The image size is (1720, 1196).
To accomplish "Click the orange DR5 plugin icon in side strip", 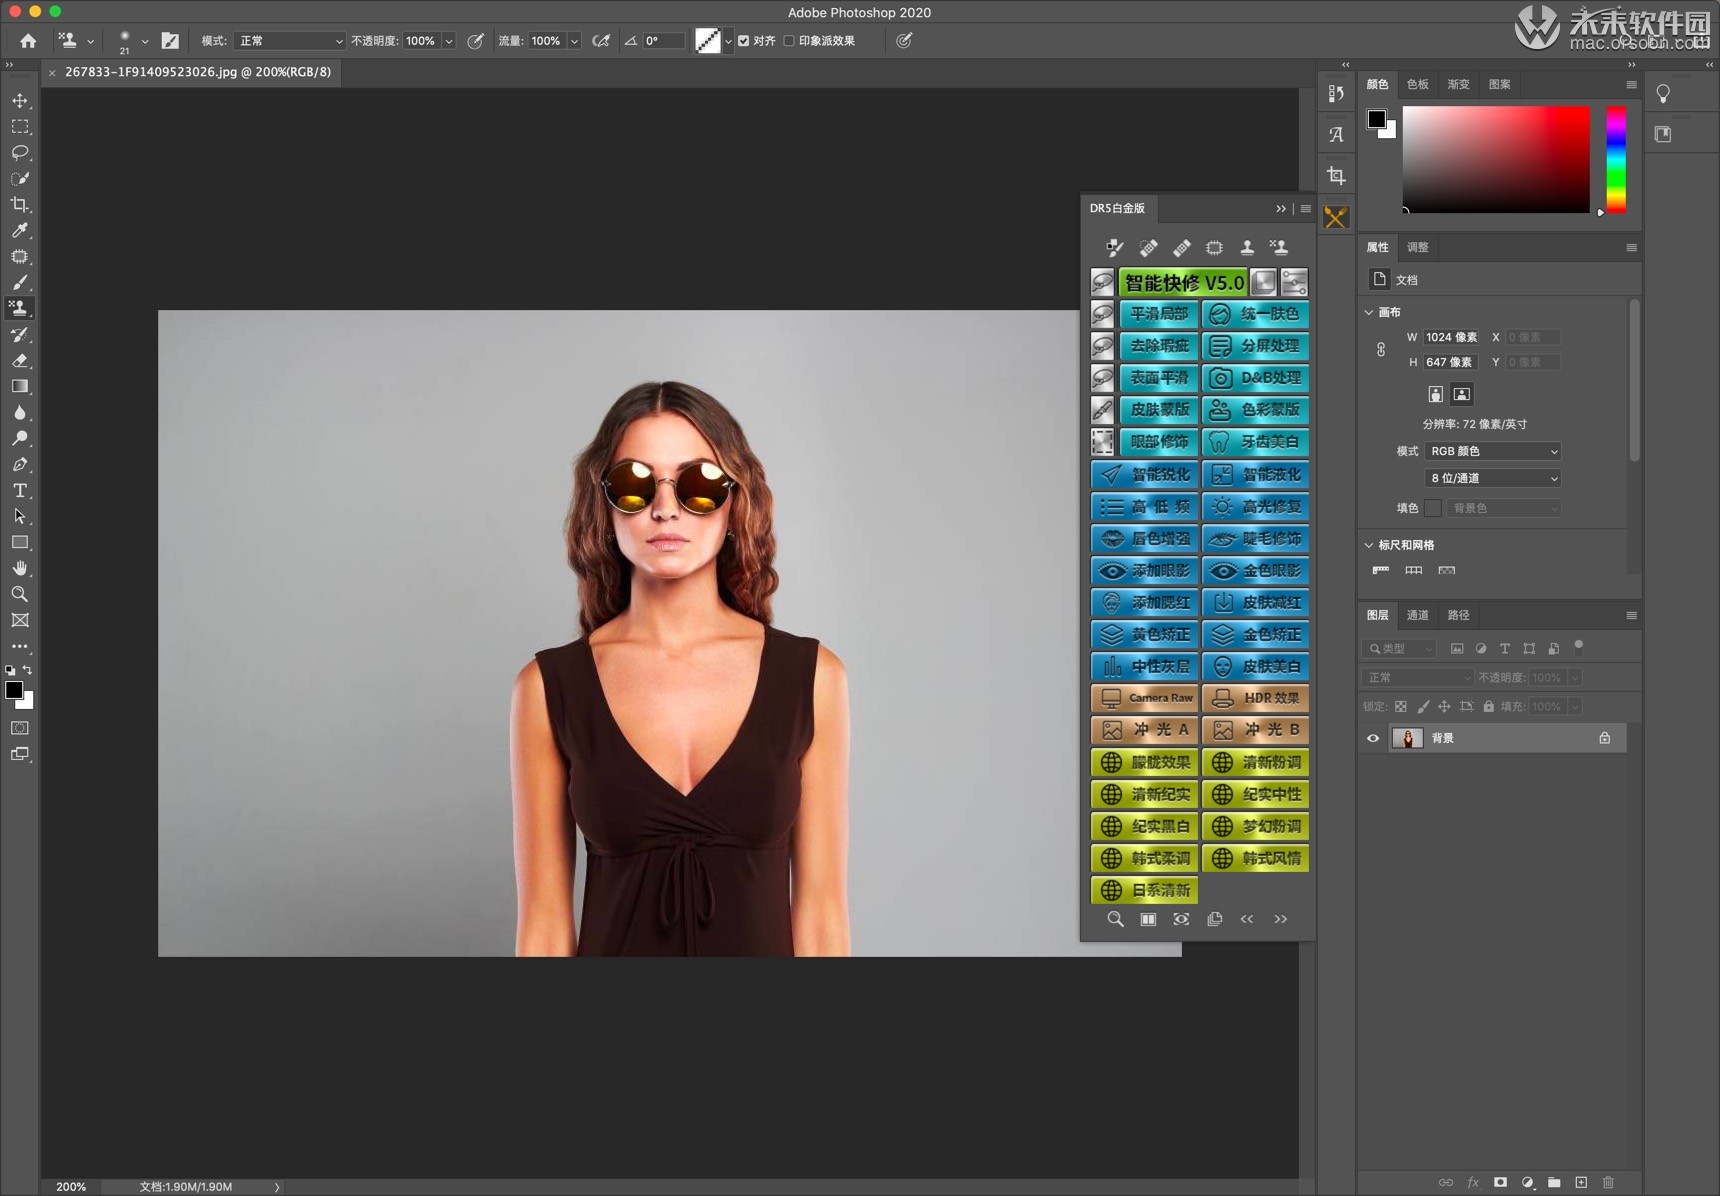I will pos(1336,217).
